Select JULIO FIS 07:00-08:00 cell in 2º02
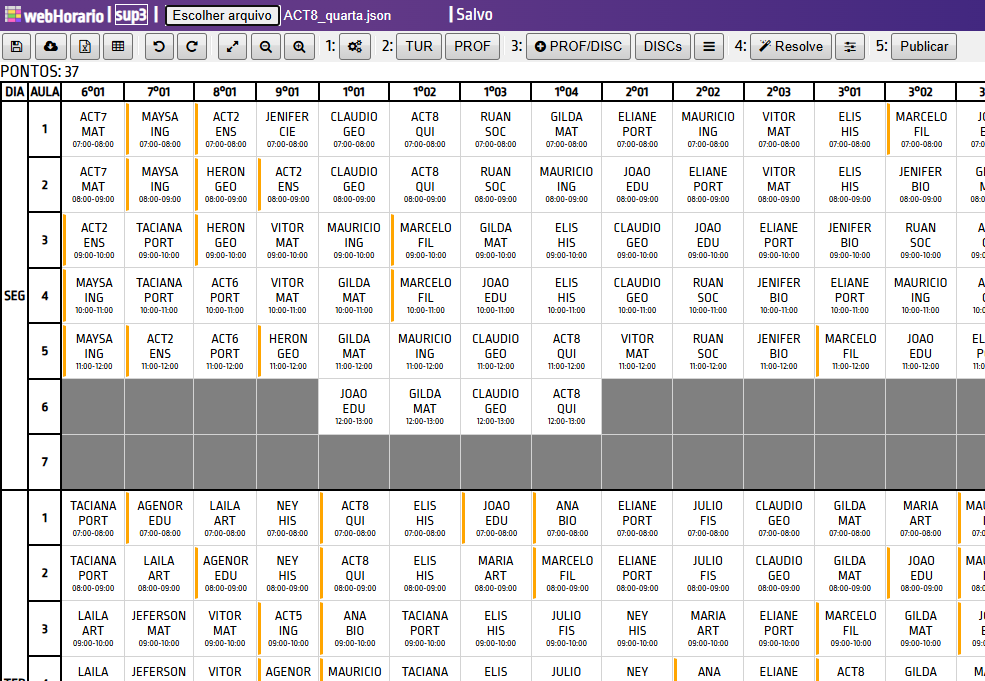Viewport: 985px width, 681px height. 708,518
